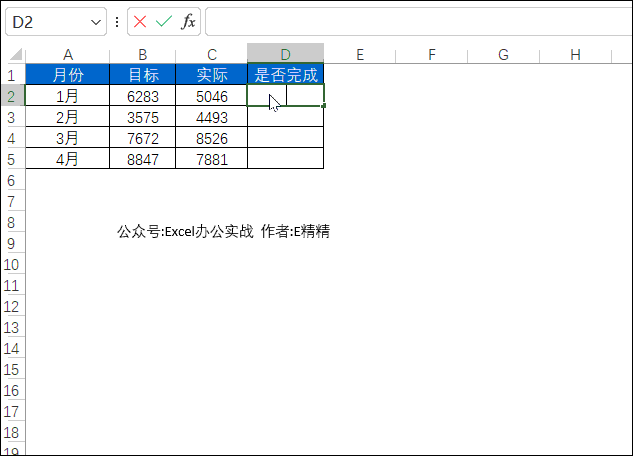Click cell 1月
The image size is (633, 456).
click(x=67, y=96)
